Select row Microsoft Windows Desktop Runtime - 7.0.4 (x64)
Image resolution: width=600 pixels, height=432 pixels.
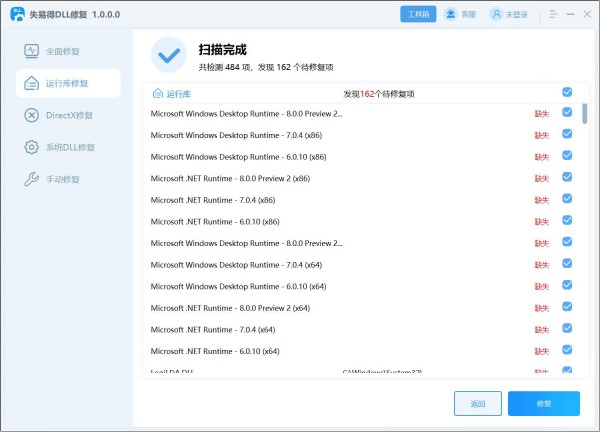362,265
